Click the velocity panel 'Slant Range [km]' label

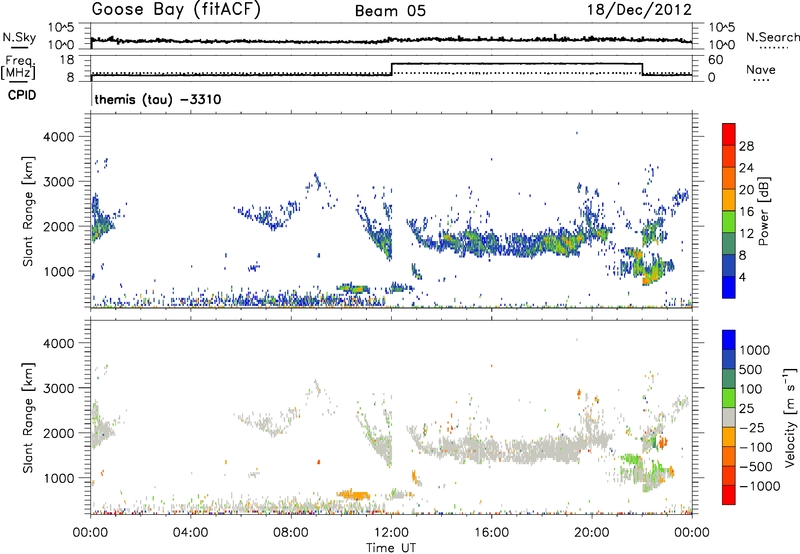(x=28, y=418)
